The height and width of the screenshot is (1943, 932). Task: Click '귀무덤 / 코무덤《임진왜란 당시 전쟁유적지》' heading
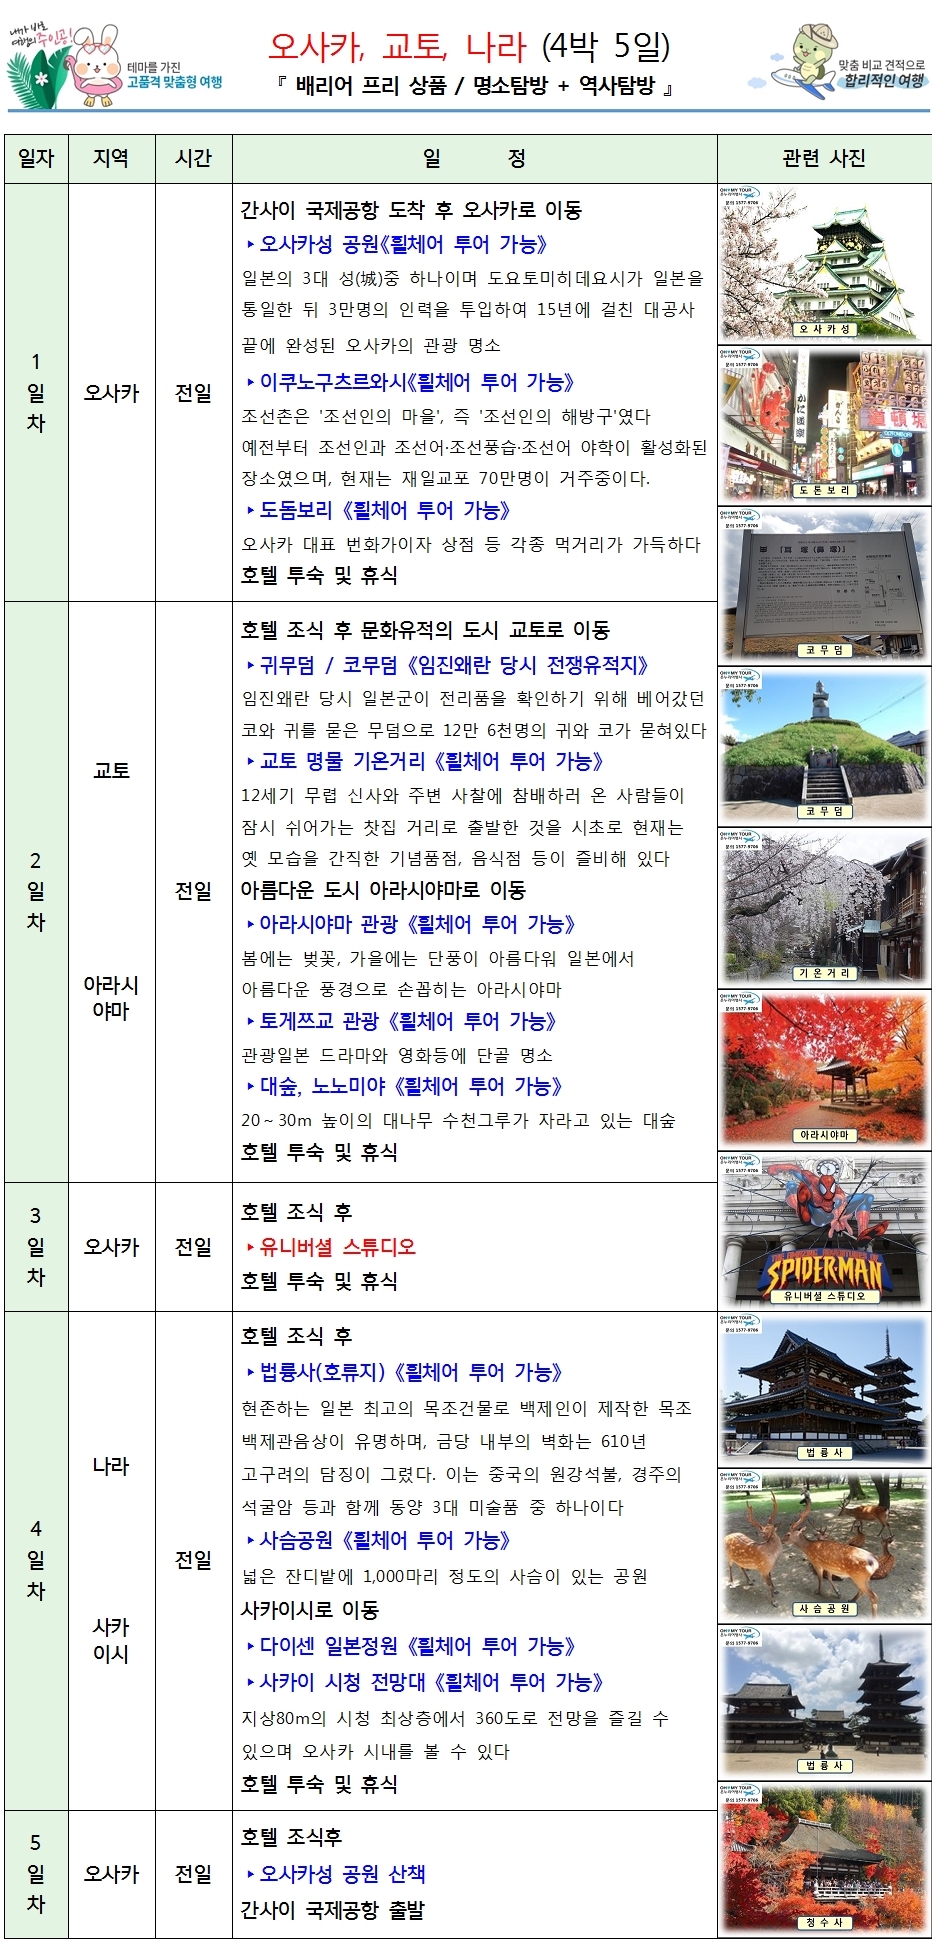click(448, 665)
